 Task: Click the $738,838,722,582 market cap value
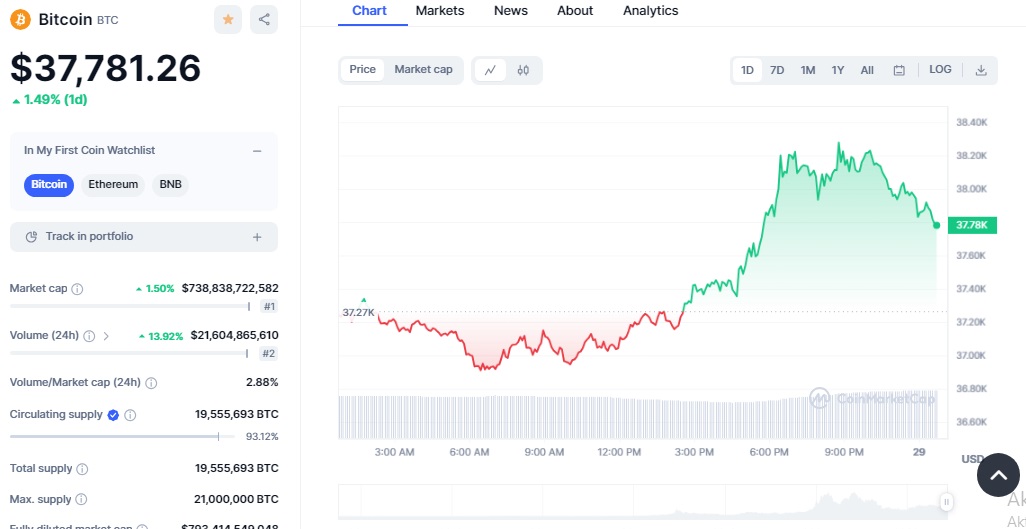pyautogui.click(x=230, y=288)
